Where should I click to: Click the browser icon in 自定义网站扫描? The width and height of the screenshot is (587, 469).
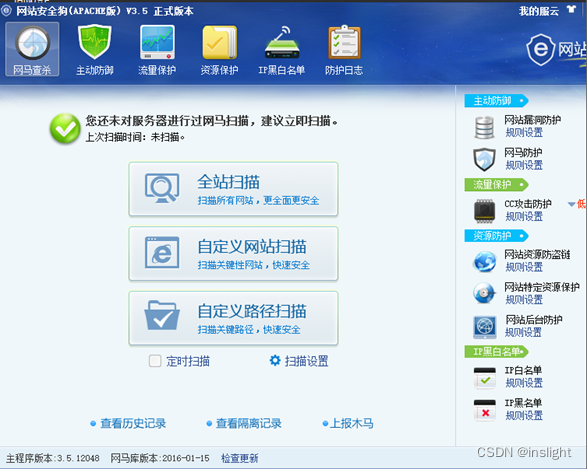pos(162,253)
